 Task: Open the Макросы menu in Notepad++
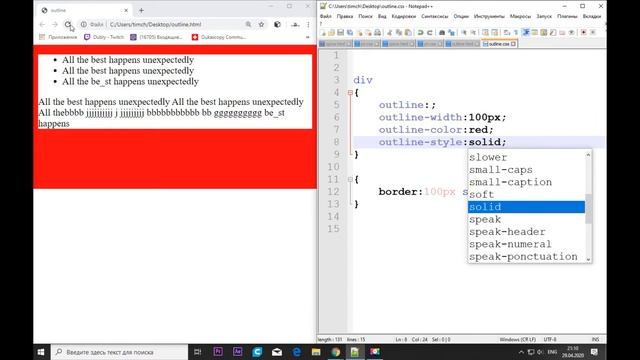click(520, 16)
